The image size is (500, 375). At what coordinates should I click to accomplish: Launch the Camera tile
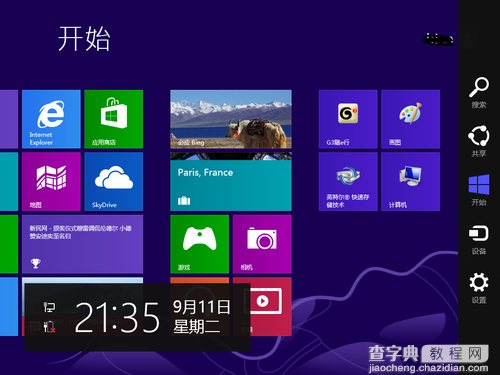262,244
